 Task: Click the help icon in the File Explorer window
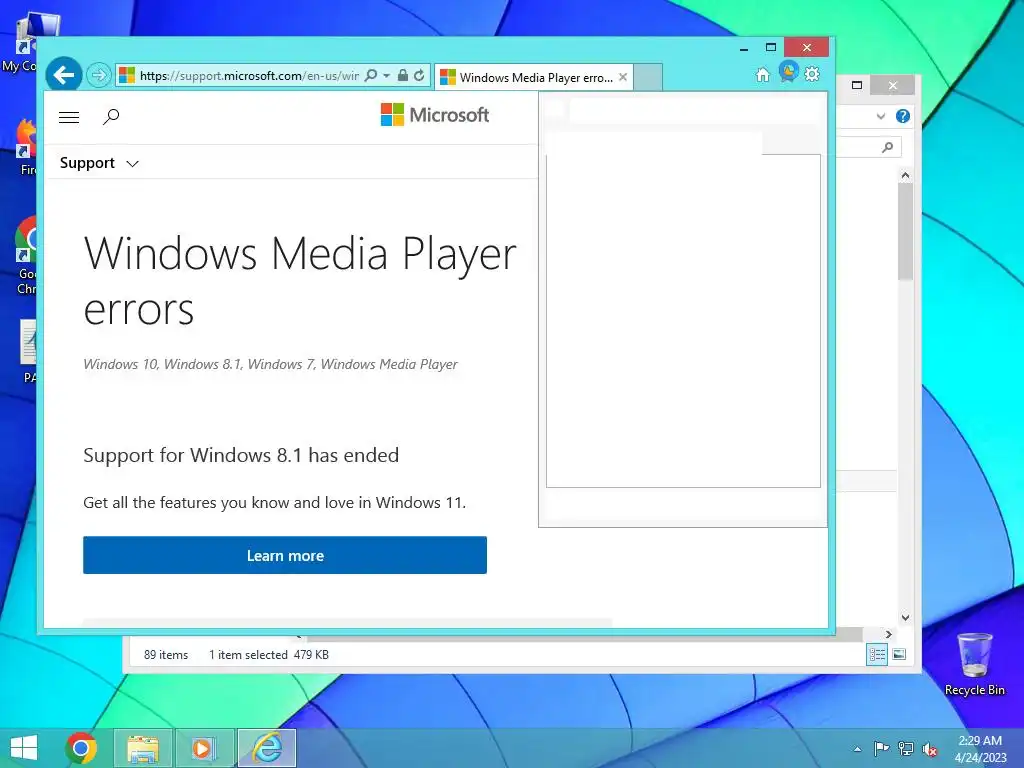tap(903, 116)
